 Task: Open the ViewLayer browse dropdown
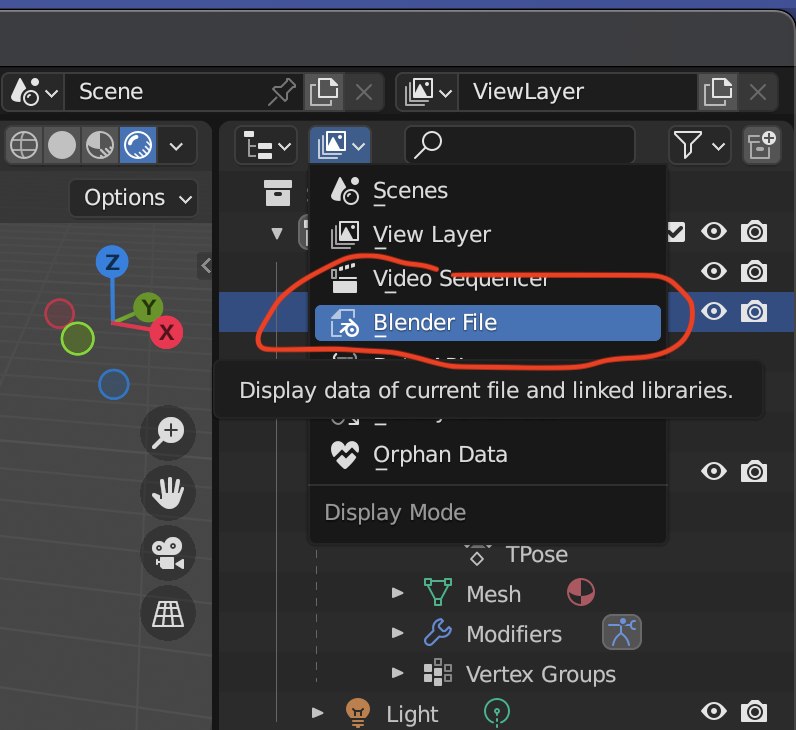pos(428,92)
